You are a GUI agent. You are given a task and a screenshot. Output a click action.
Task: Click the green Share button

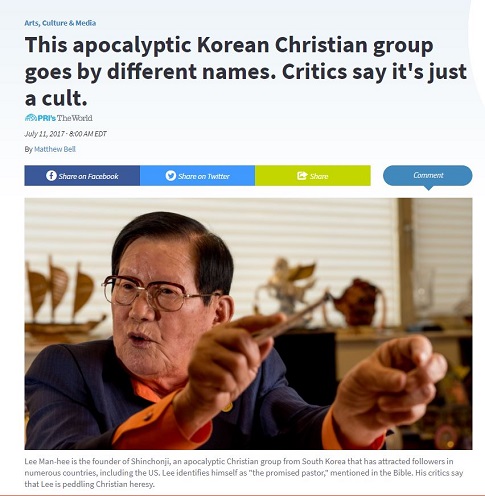coord(313,175)
